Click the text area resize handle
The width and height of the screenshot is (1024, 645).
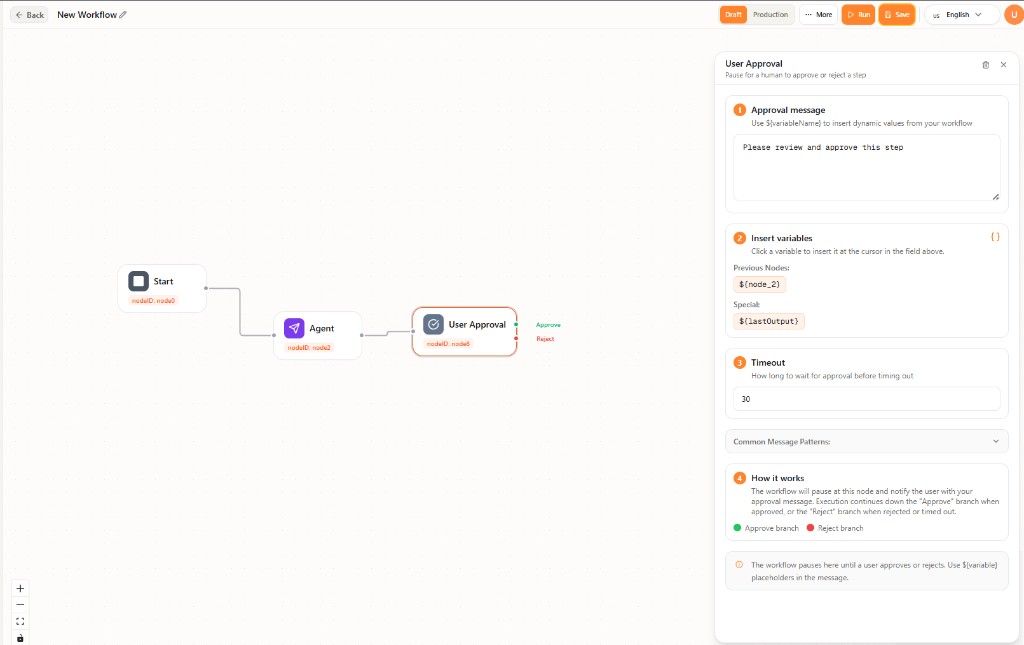pos(995,197)
